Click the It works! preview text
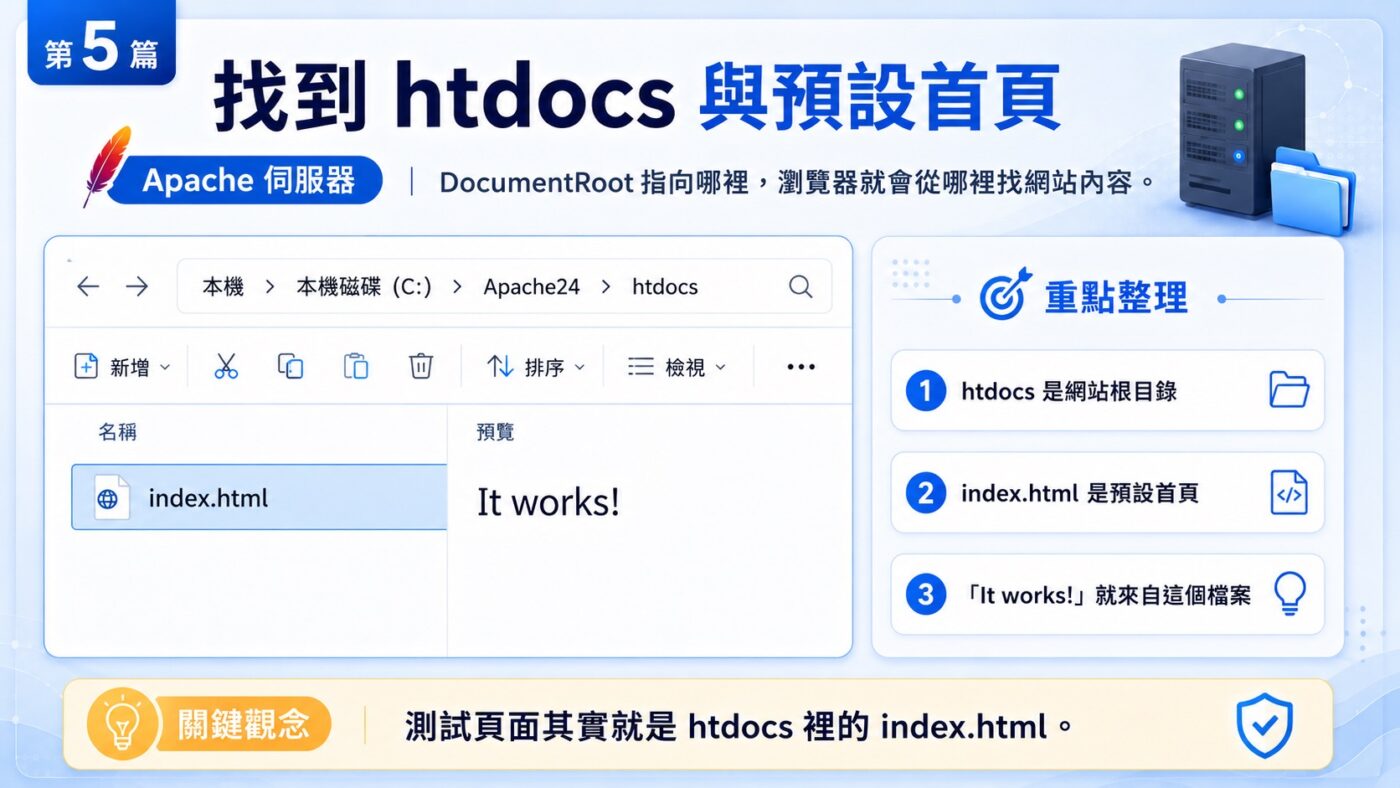The height and width of the screenshot is (788, 1400). click(548, 501)
